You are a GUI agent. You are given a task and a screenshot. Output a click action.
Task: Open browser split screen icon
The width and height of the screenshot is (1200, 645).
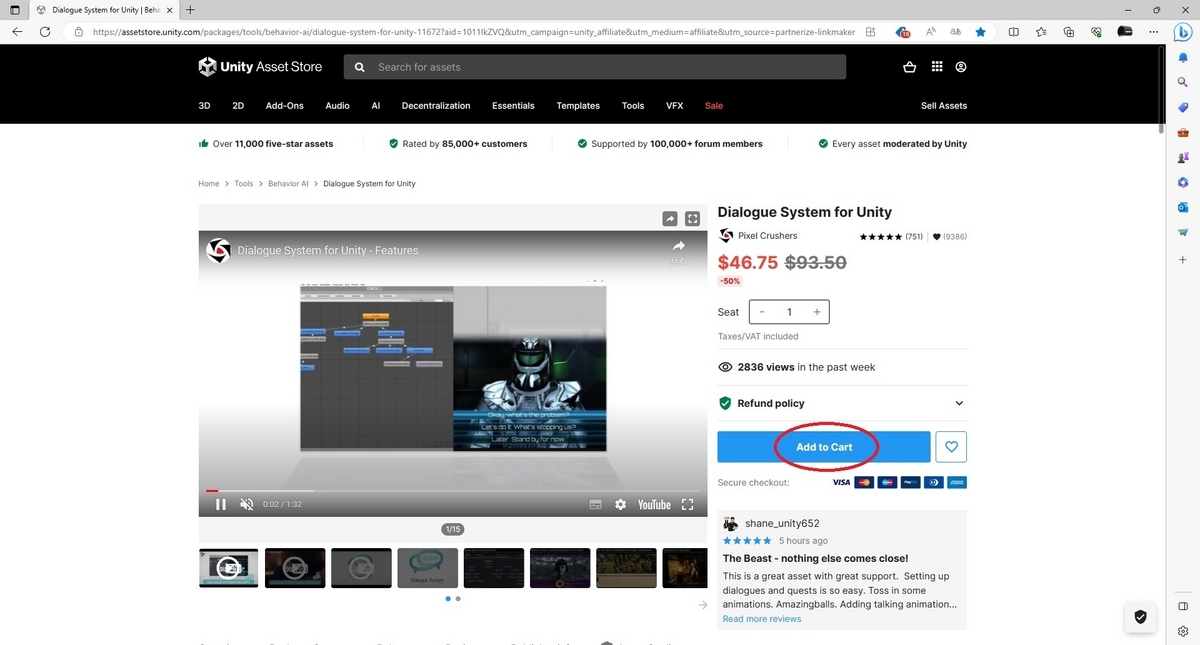click(x=1014, y=32)
